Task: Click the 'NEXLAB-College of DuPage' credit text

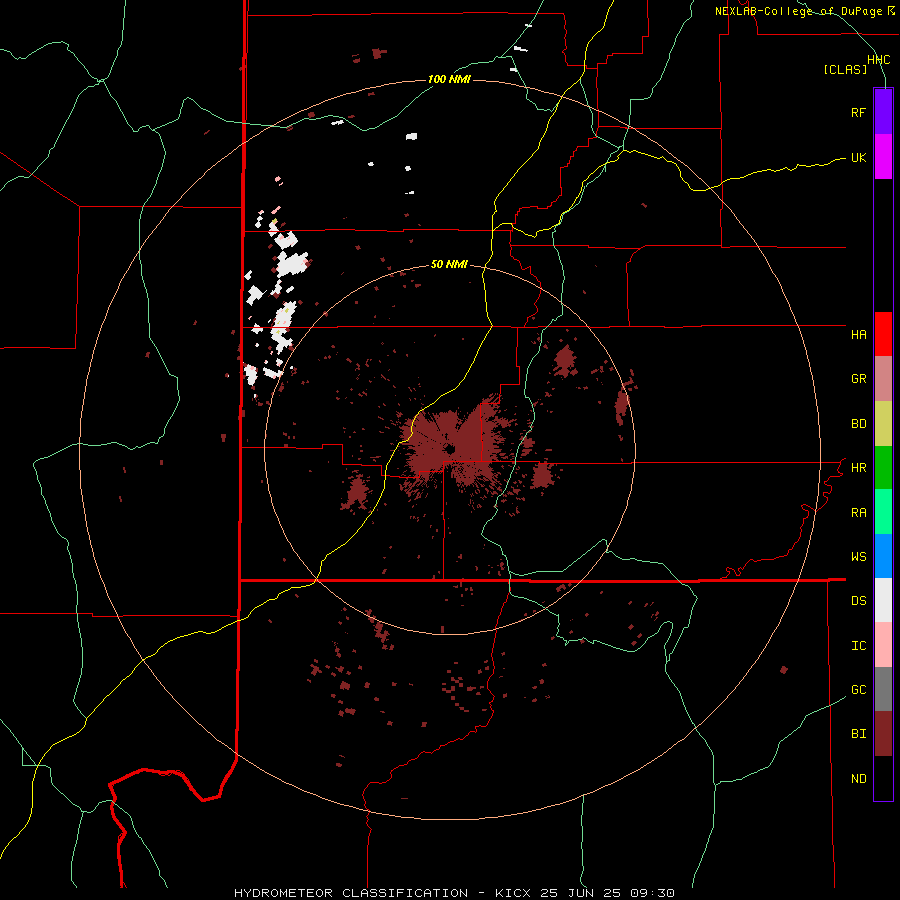Action: [x=798, y=11]
